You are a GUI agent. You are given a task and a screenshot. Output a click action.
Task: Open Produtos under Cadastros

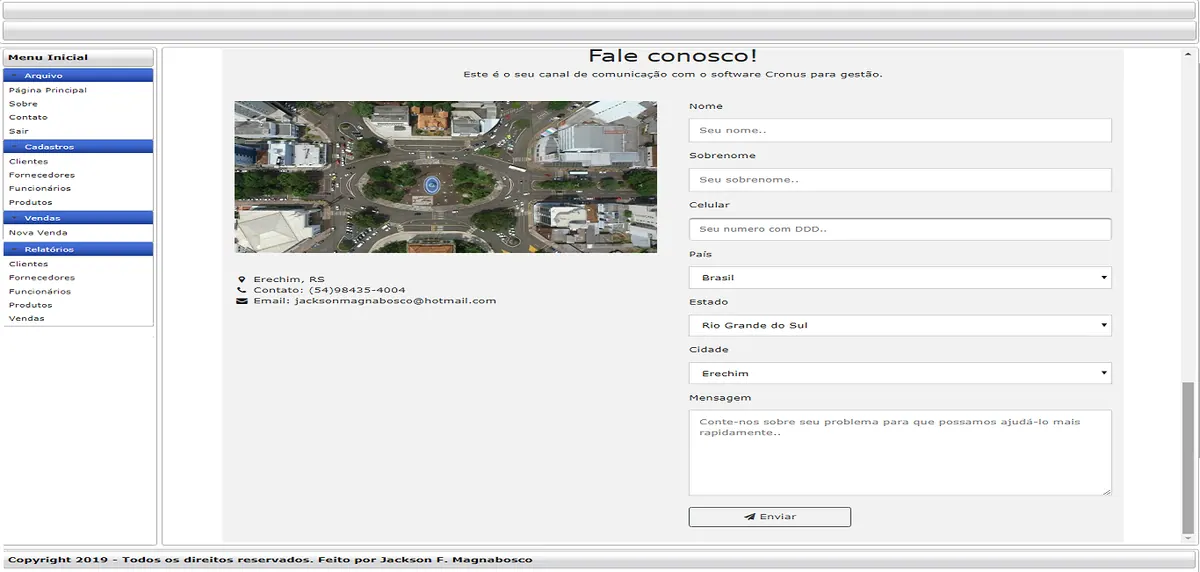tap(30, 202)
